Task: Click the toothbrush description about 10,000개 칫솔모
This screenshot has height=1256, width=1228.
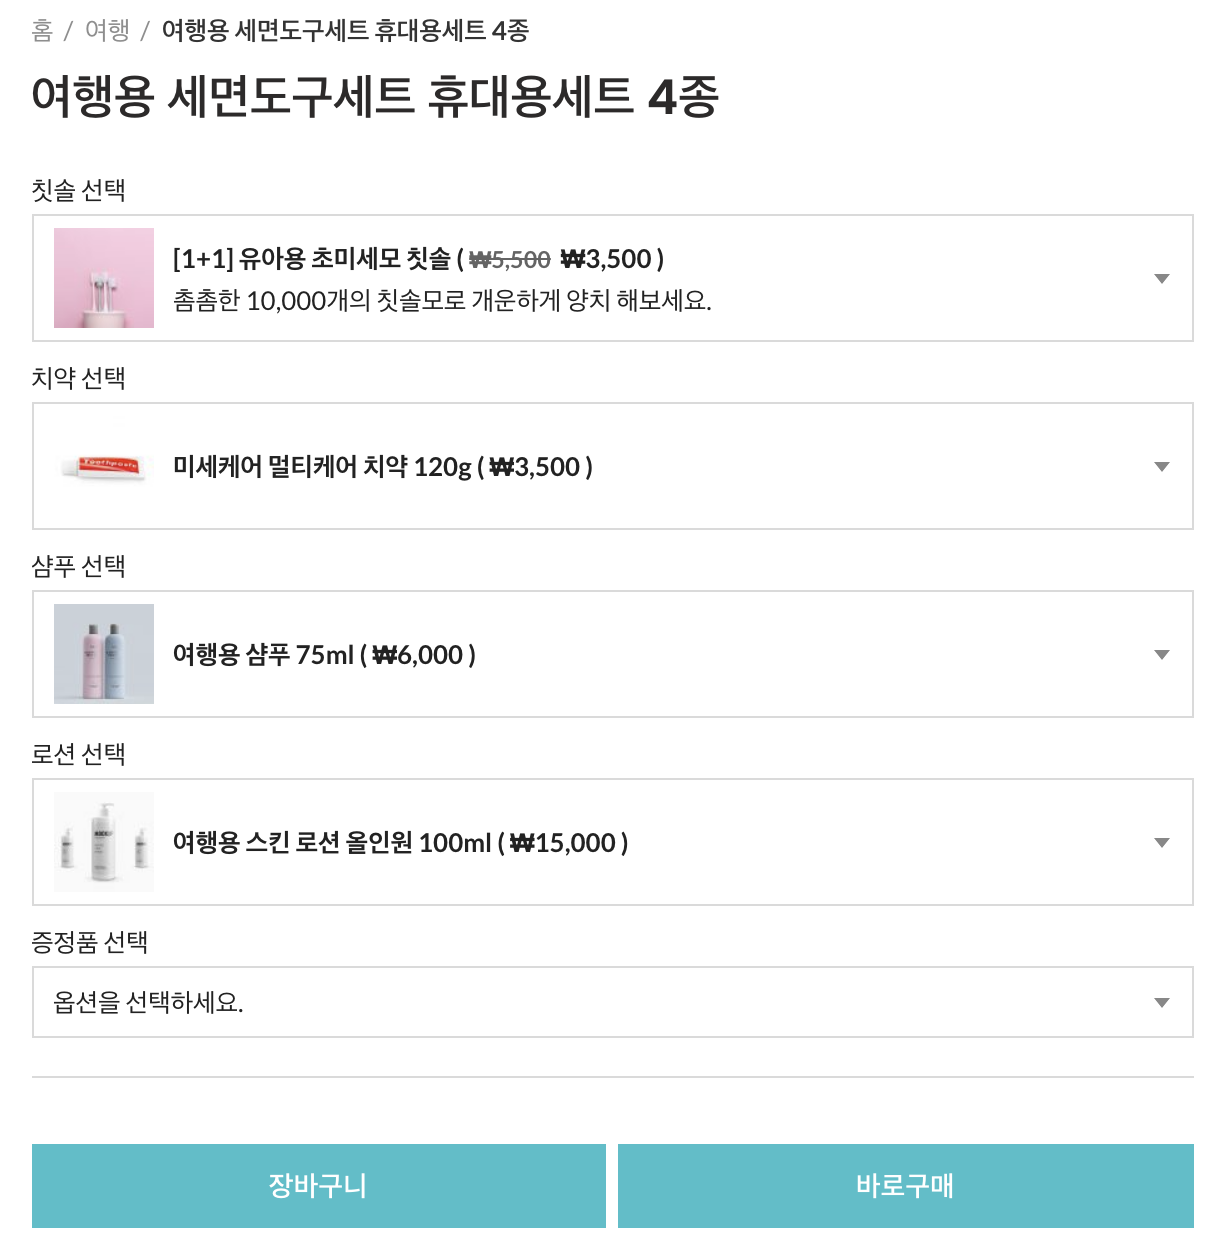Action: (x=442, y=301)
